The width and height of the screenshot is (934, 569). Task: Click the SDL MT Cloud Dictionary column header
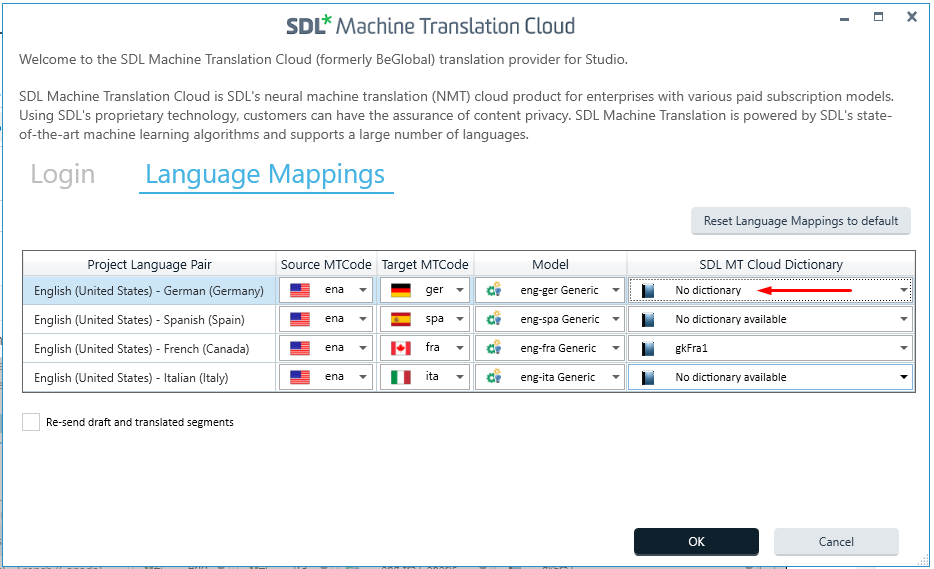pyautogui.click(x=771, y=265)
